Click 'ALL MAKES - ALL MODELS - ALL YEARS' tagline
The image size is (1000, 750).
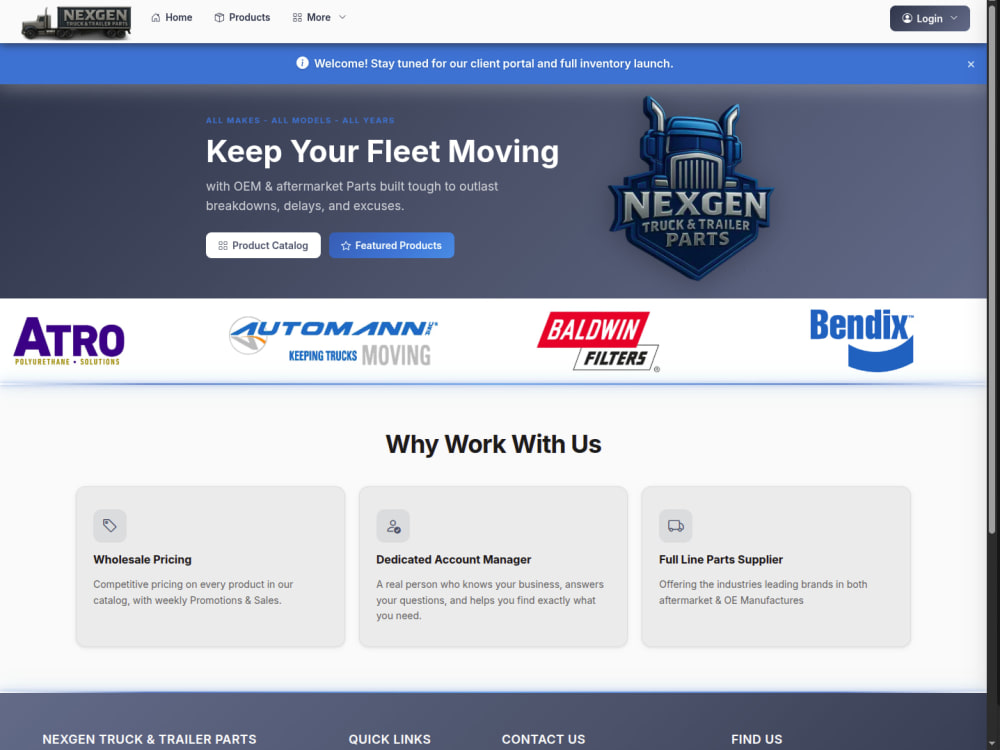pyautogui.click(x=300, y=121)
